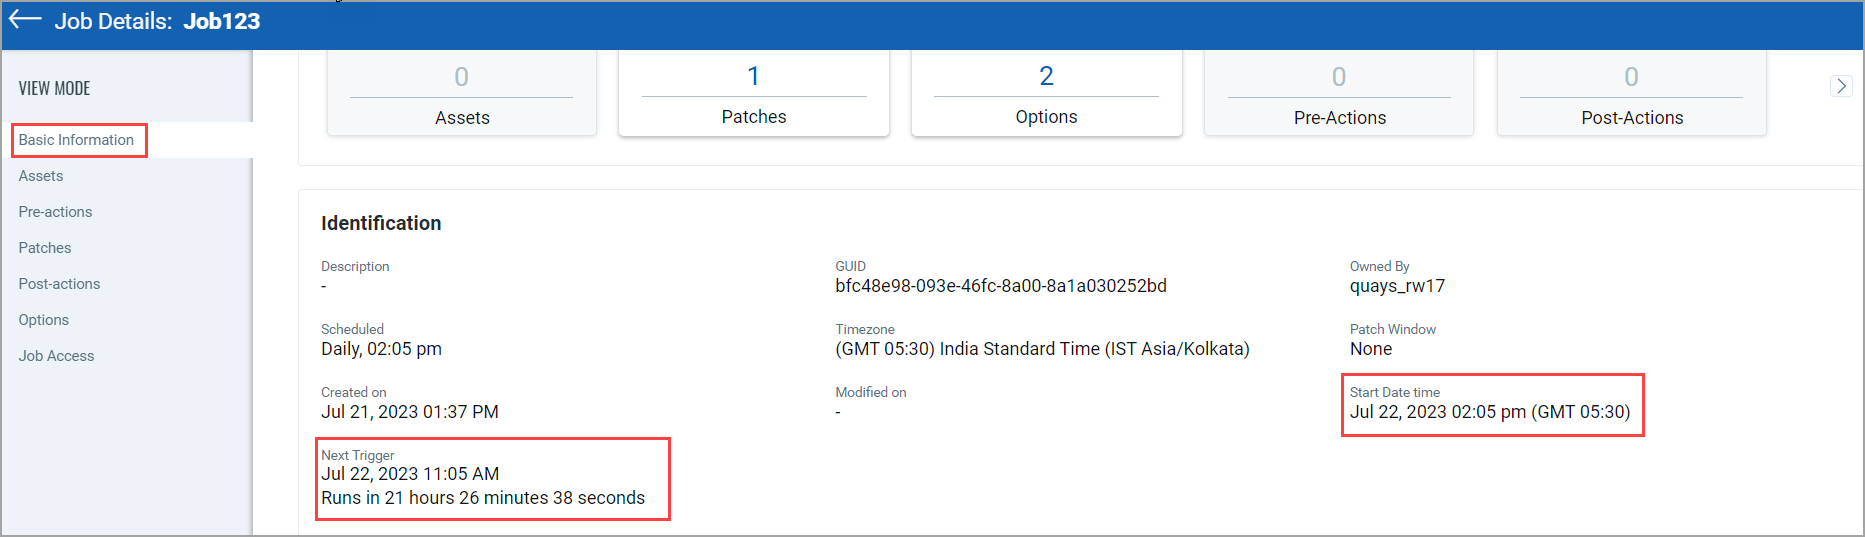The height and width of the screenshot is (537, 1865).
Task: Click the Job123 title in header
Action: [x=222, y=21]
